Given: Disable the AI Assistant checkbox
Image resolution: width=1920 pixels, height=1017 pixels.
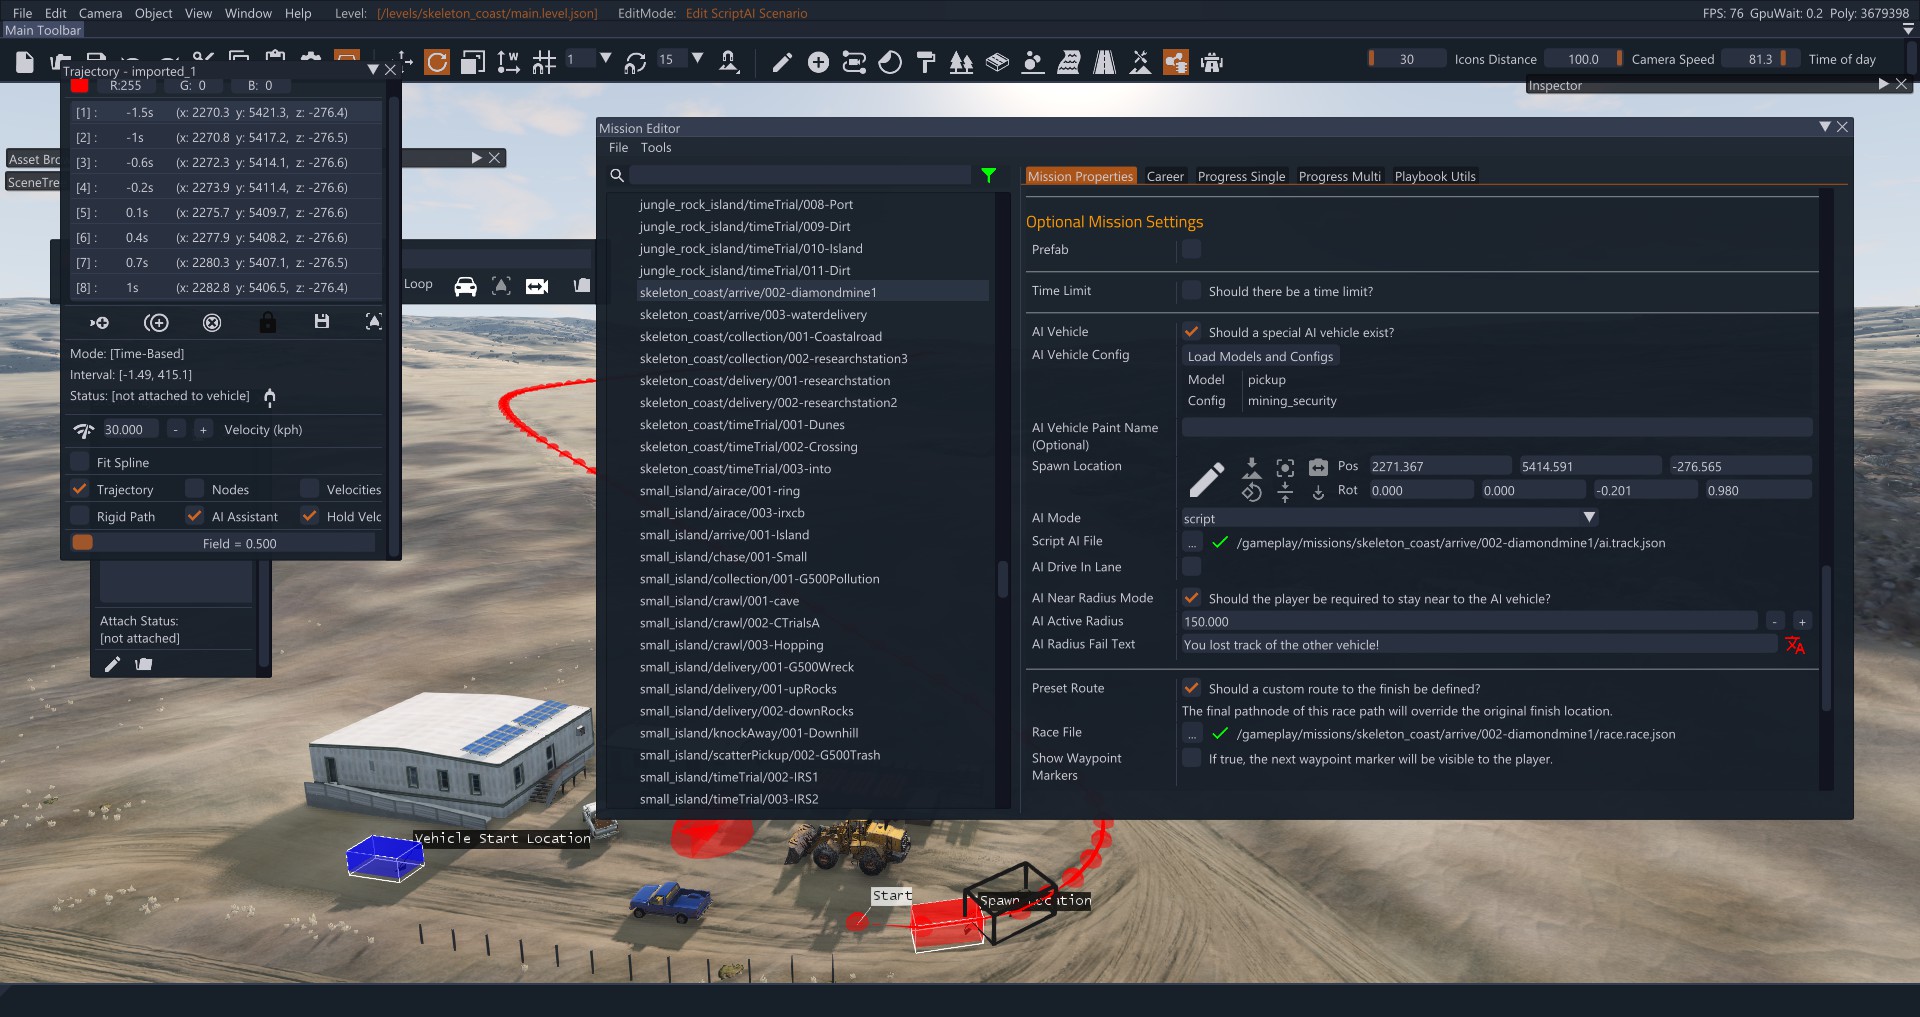Looking at the screenshot, I should point(195,516).
